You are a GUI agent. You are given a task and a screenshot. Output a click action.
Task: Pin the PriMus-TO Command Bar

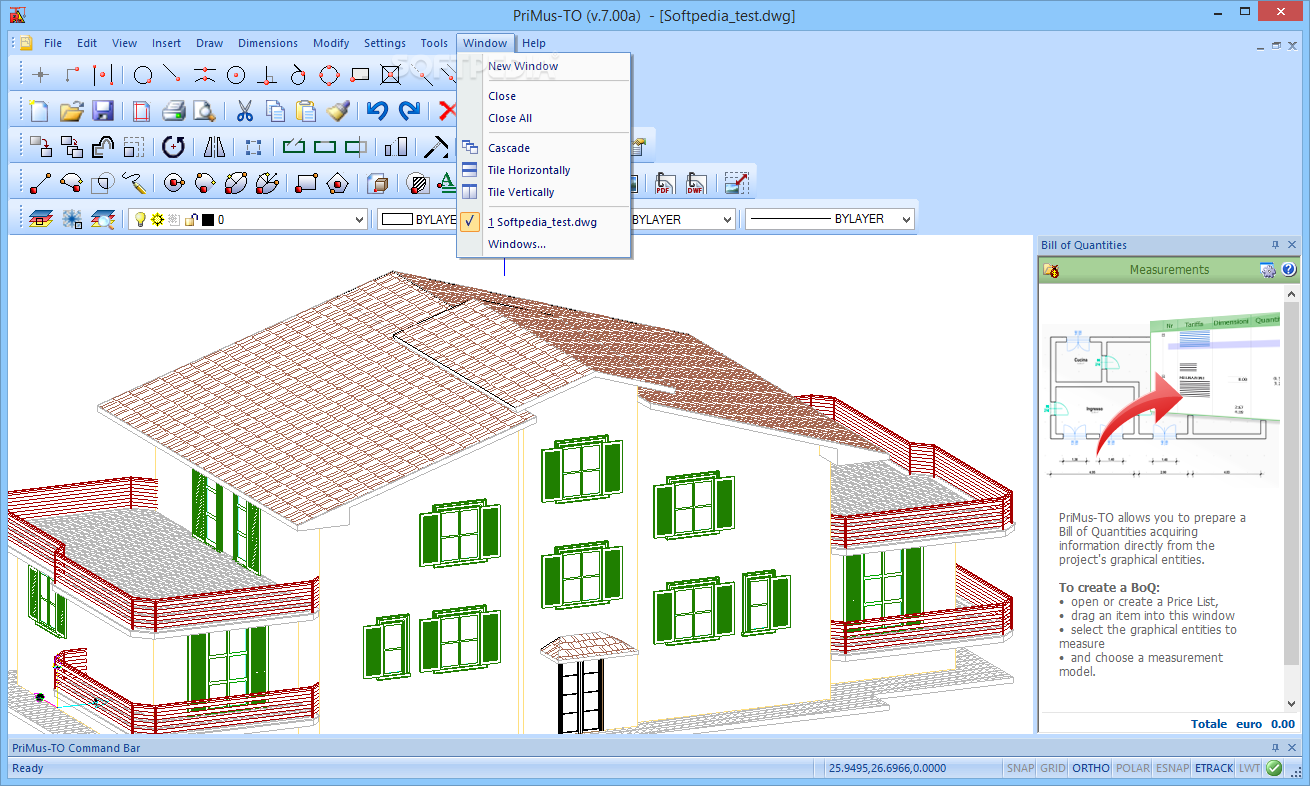(x=1275, y=747)
